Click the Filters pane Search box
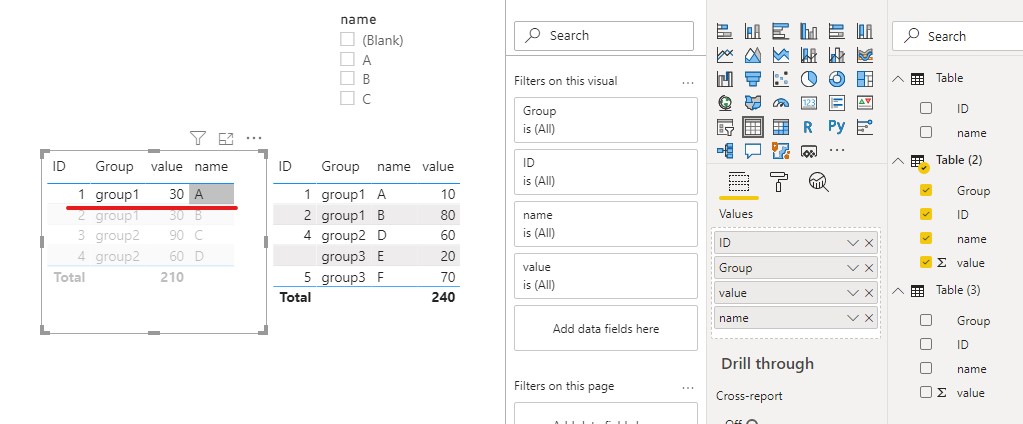Image resolution: width=1023 pixels, height=424 pixels. point(603,36)
